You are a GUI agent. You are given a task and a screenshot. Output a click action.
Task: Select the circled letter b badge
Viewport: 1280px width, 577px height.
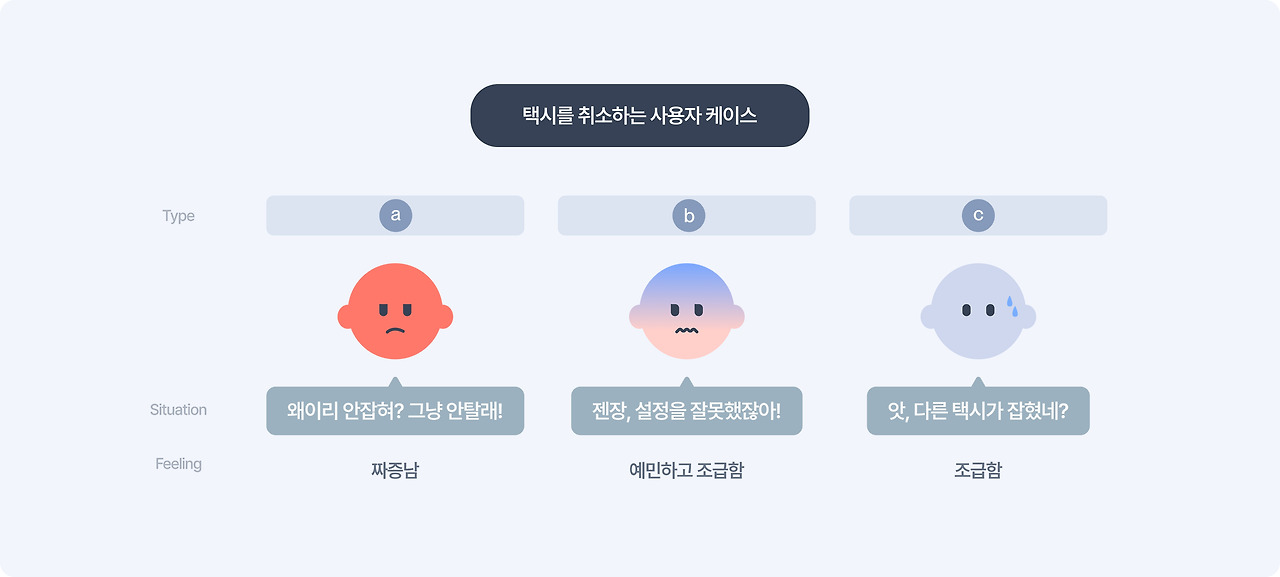[x=688, y=215]
